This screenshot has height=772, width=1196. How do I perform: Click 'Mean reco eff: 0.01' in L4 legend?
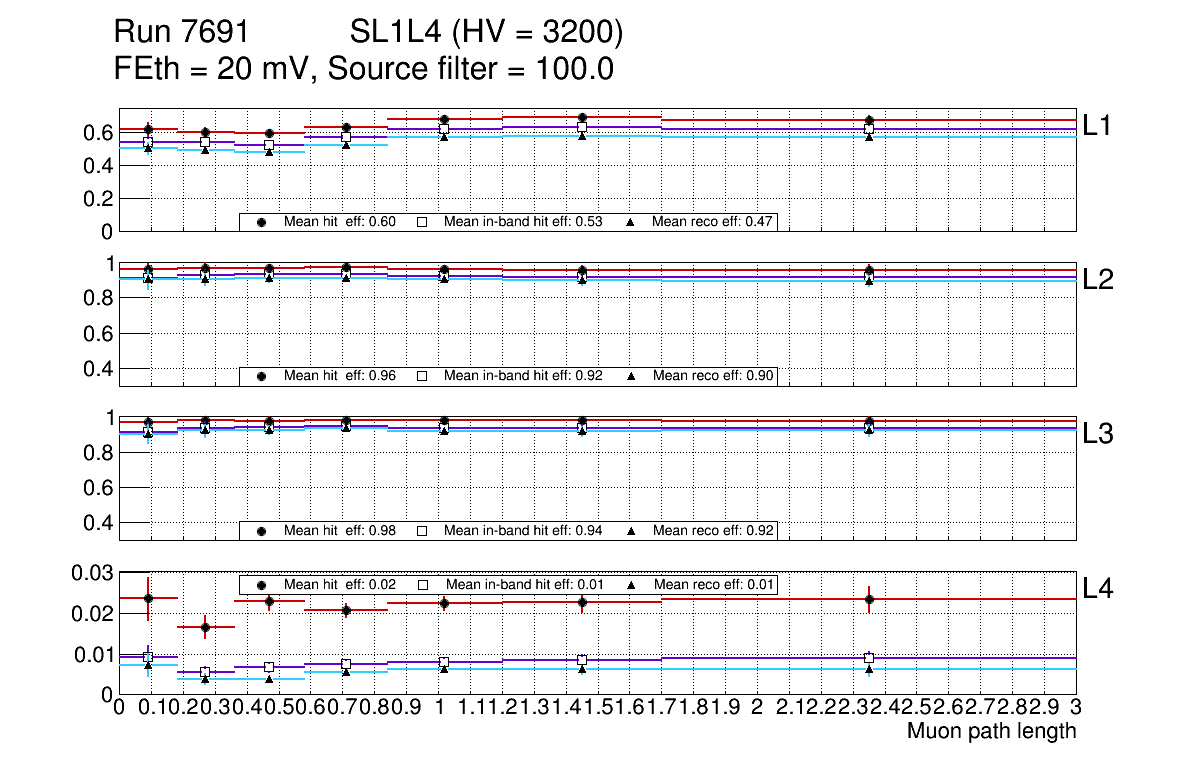pos(713,584)
